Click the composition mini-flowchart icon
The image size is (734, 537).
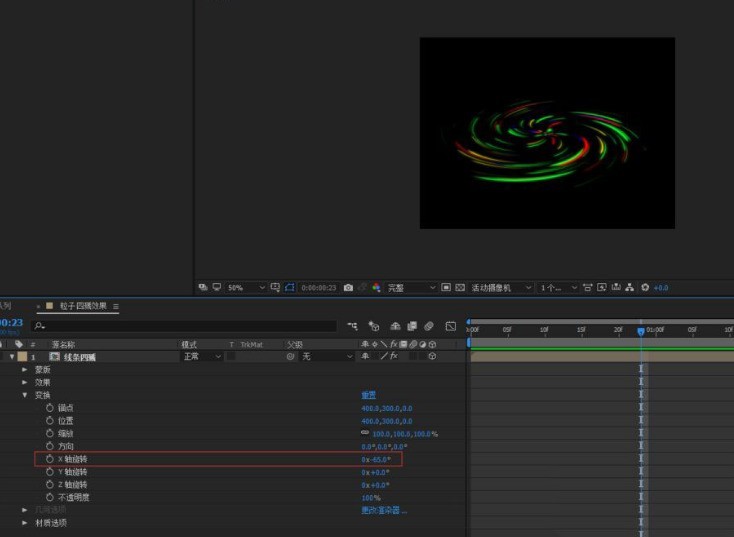click(x=352, y=326)
